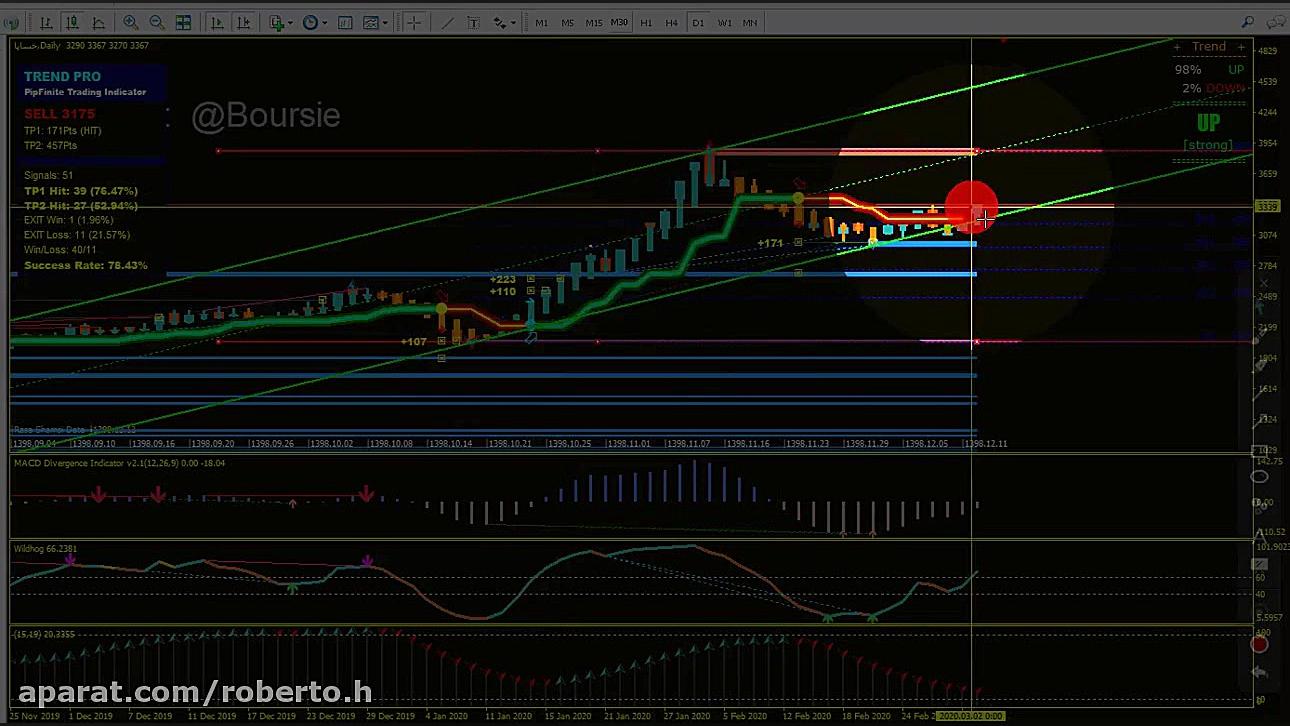Open the arrows and shapes dropdown arrow

click(x=513, y=23)
